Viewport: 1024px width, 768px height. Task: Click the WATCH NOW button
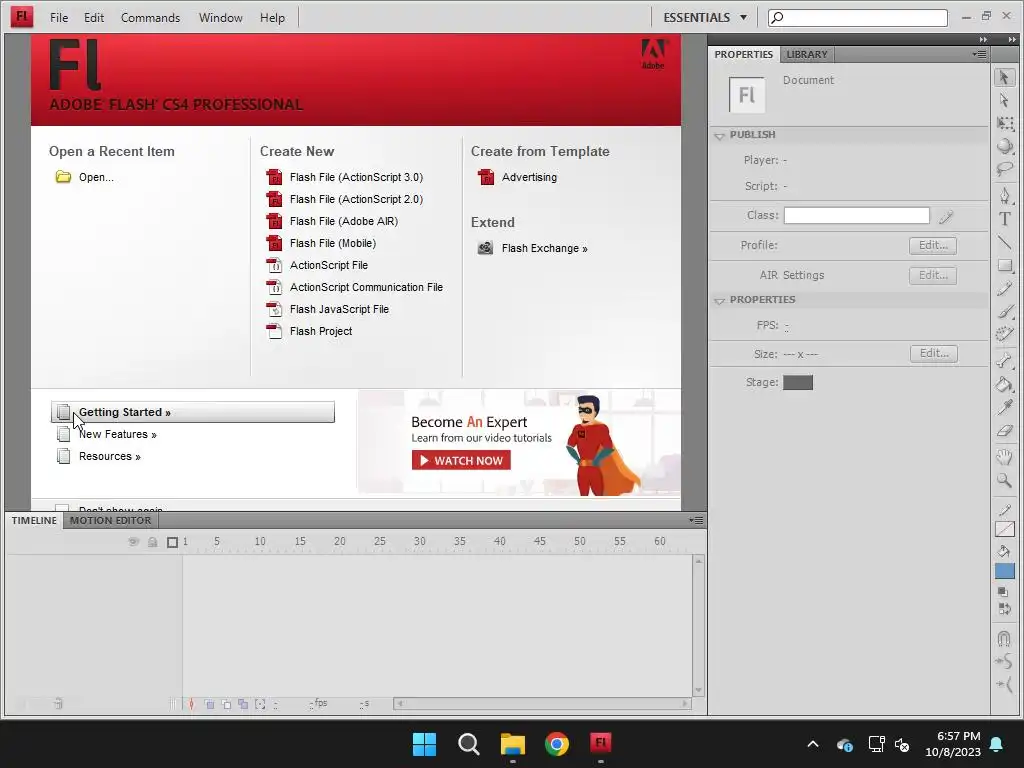pyautogui.click(x=461, y=460)
